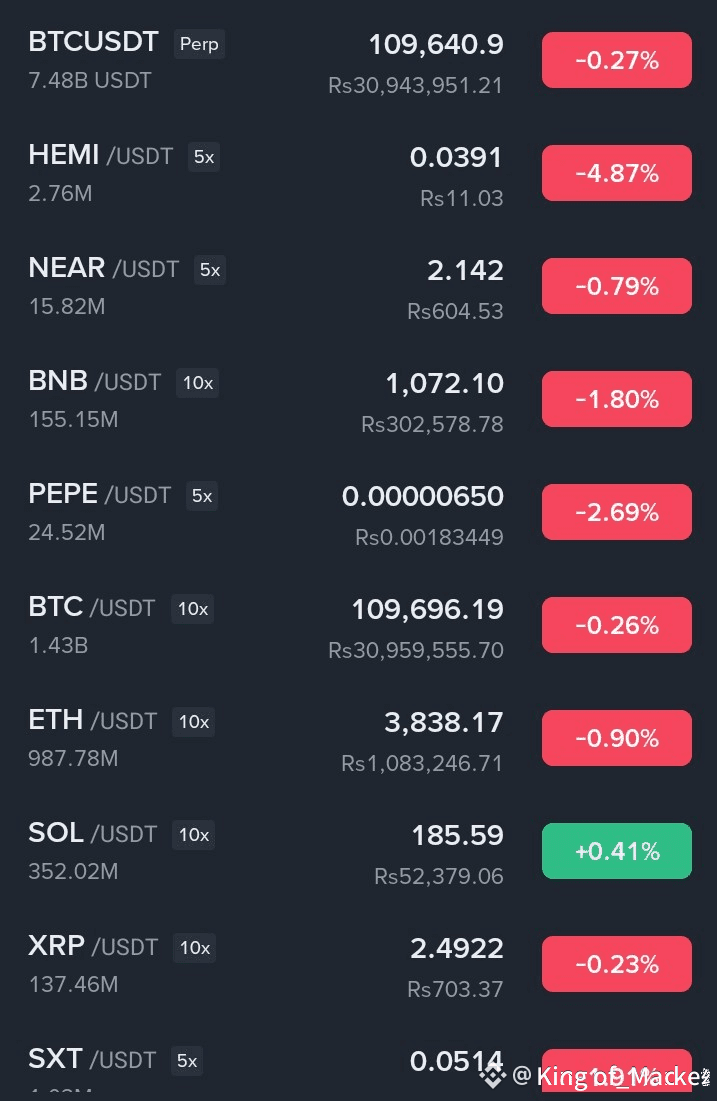The height and width of the screenshot is (1101, 717).
Task: Click the HEMI -4.87% change button
Action: pyautogui.click(x=616, y=174)
